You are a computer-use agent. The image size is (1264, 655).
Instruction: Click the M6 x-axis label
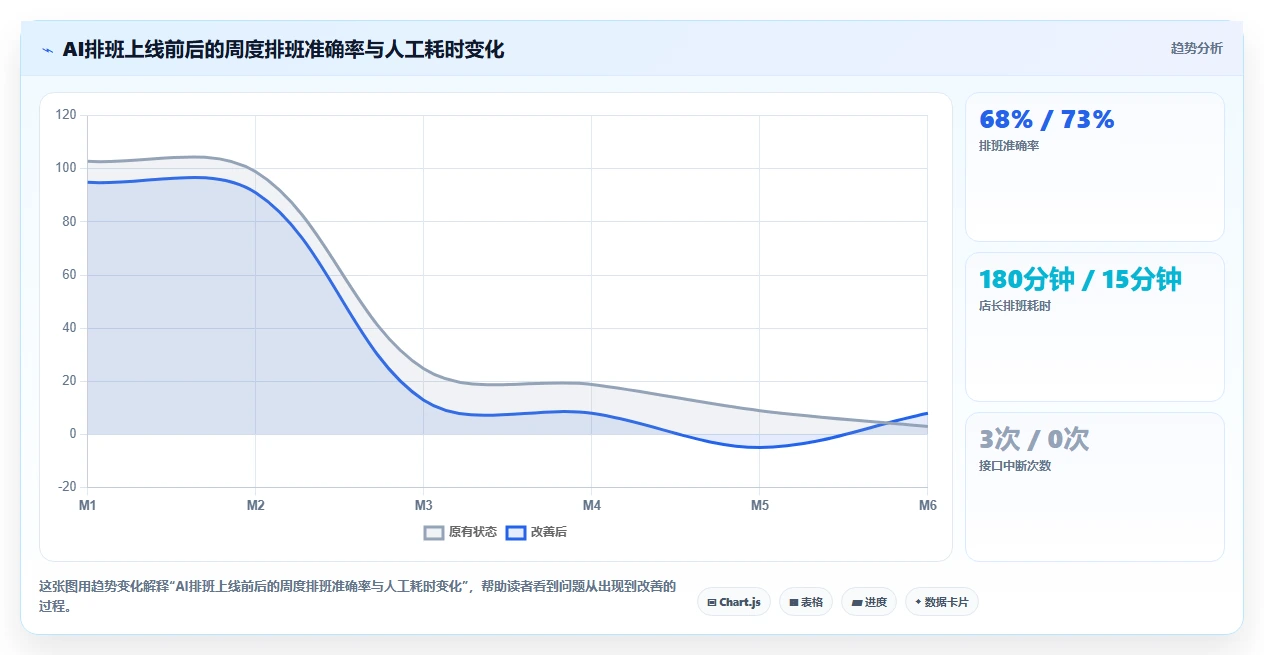click(x=928, y=506)
